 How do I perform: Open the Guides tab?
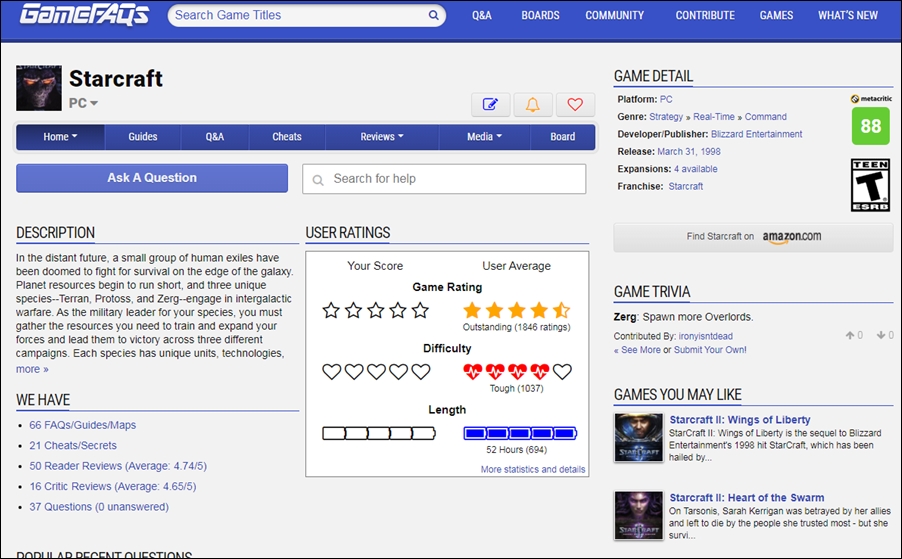[143, 136]
